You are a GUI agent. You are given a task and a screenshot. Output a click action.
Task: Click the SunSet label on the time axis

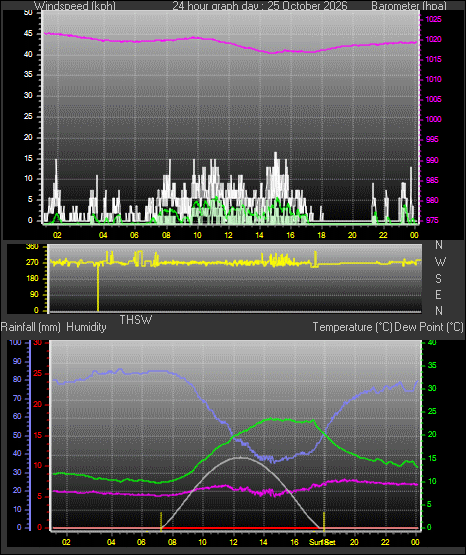[x=322, y=542]
